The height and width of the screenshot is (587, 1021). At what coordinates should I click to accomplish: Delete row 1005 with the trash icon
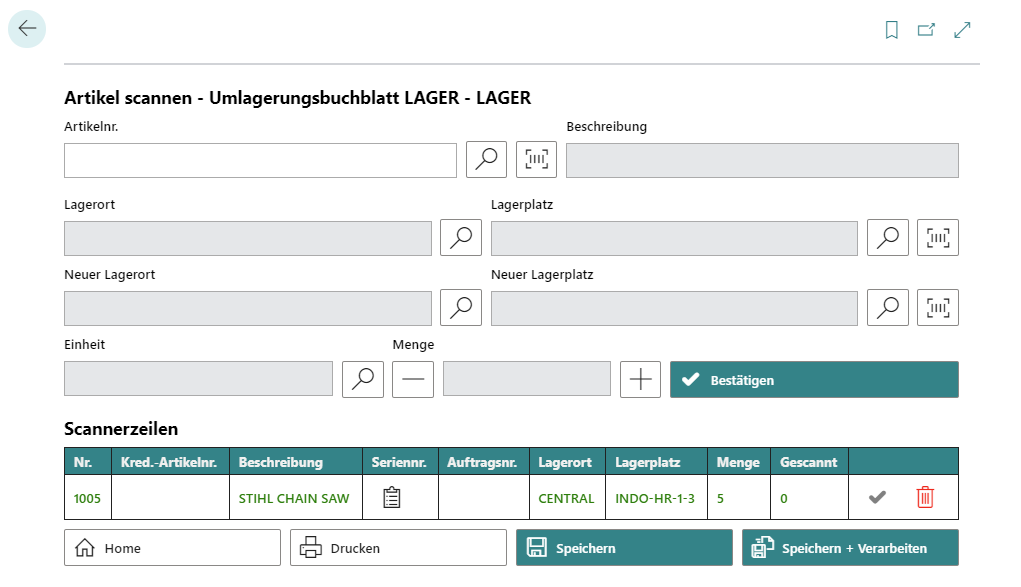pyautogui.click(x=925, y=498)
